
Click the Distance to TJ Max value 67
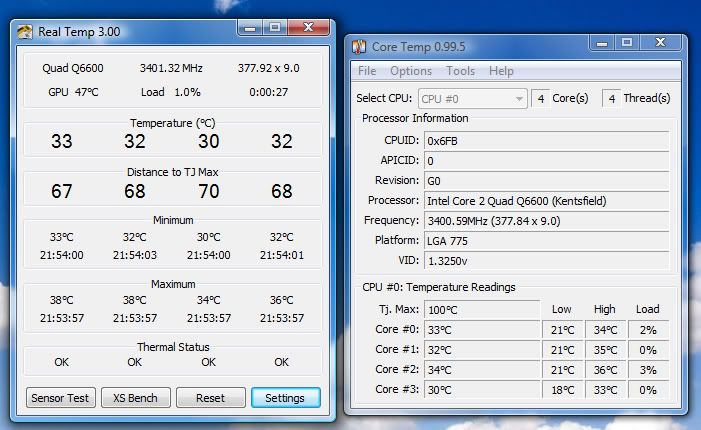tap(62, 191)
